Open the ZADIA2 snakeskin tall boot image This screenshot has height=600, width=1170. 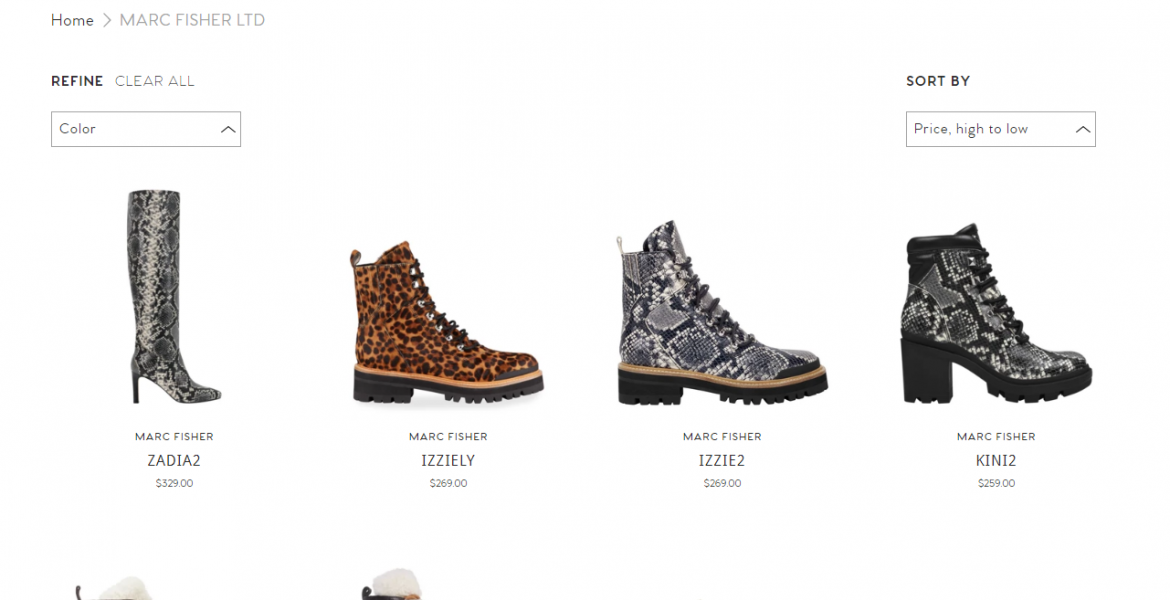click(x=175, y=296)
